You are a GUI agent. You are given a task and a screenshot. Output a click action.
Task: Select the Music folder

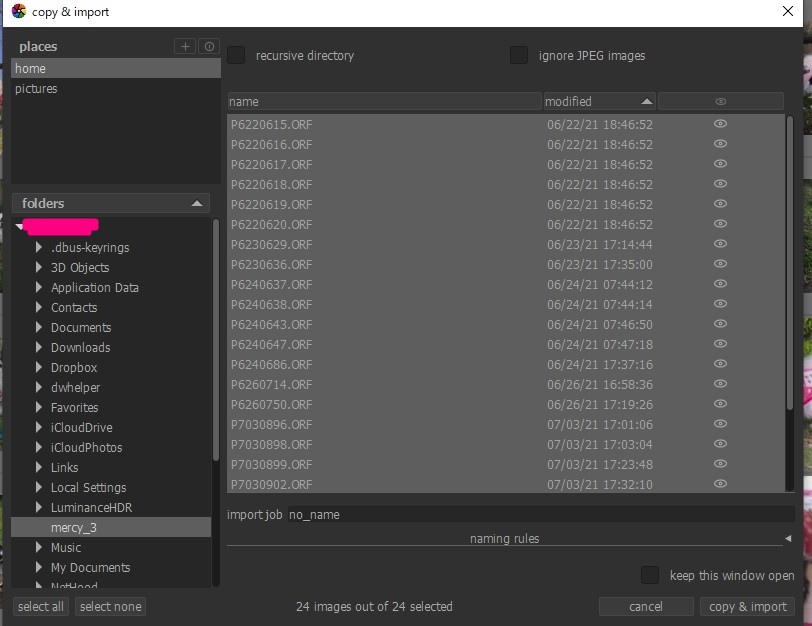click(66, 548)
